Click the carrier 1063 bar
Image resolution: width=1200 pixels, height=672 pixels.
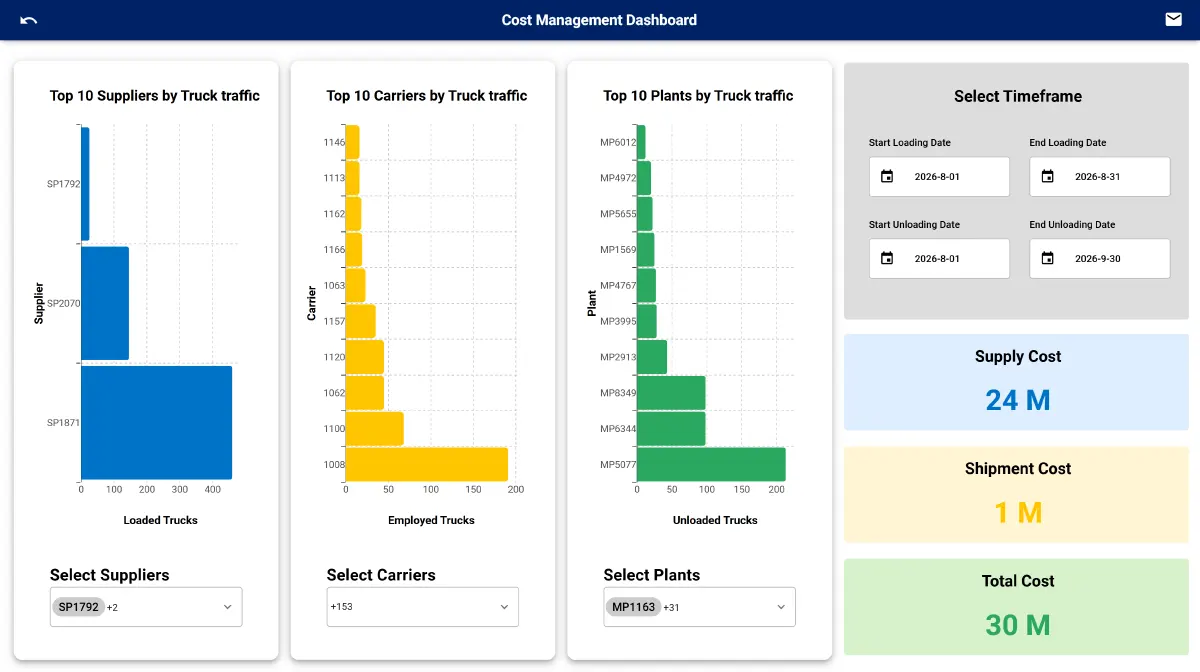(x=356, y=285)
